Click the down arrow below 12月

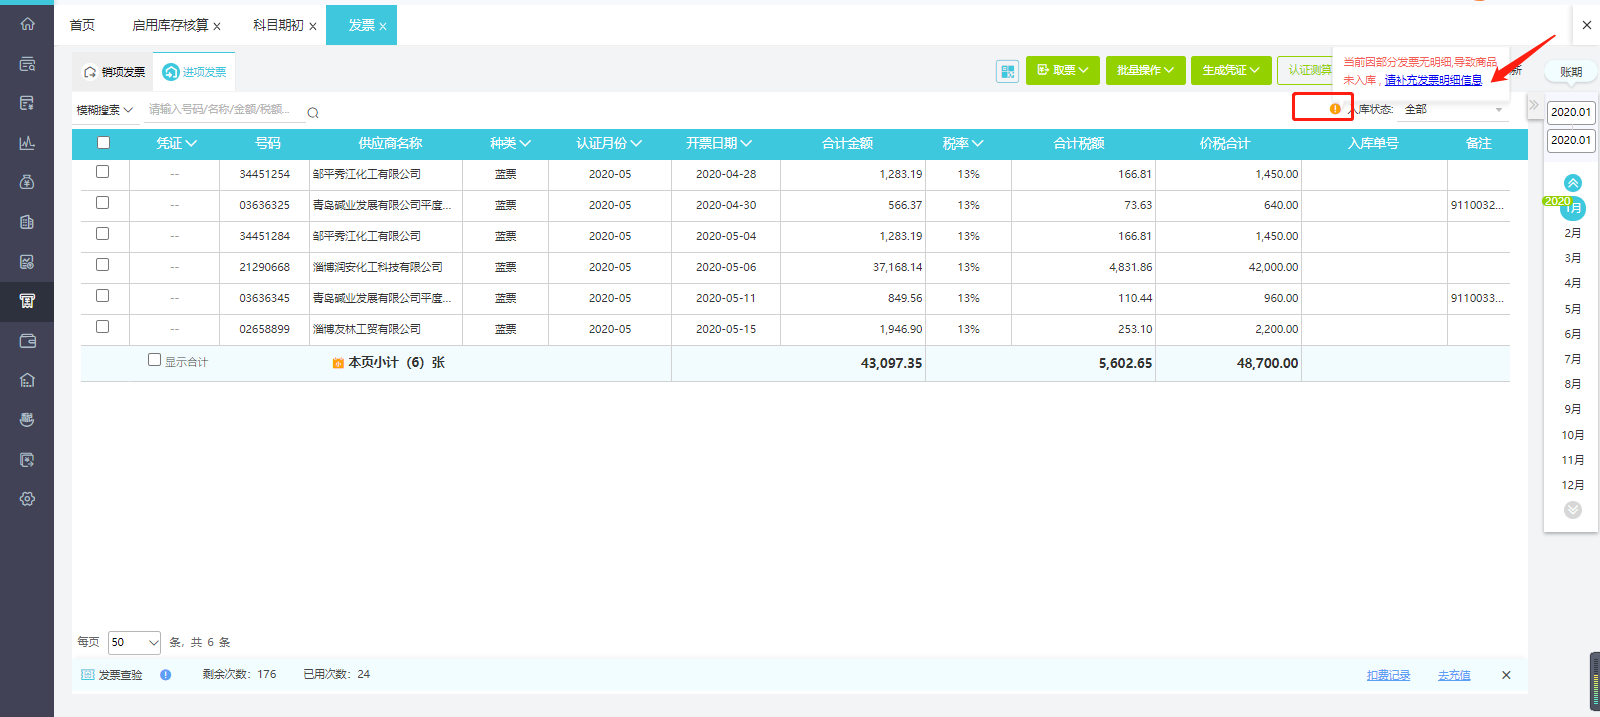[x=1573, y=510]
